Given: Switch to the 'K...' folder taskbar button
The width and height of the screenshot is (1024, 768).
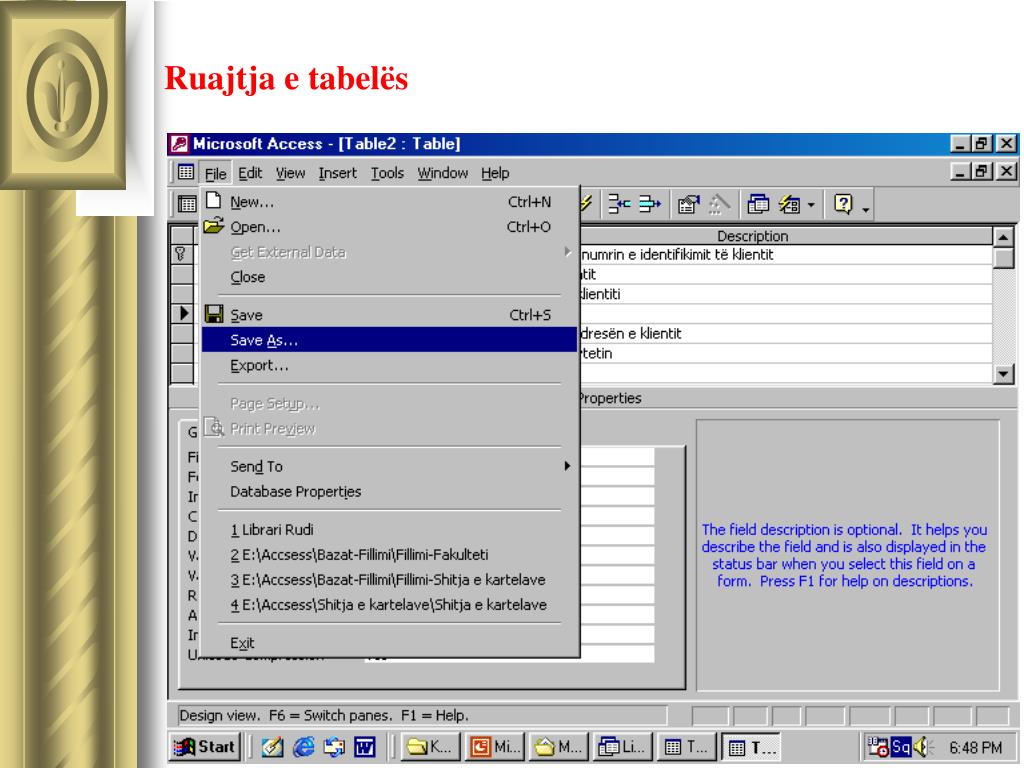Looking at the screenshot, I should 429,746.
